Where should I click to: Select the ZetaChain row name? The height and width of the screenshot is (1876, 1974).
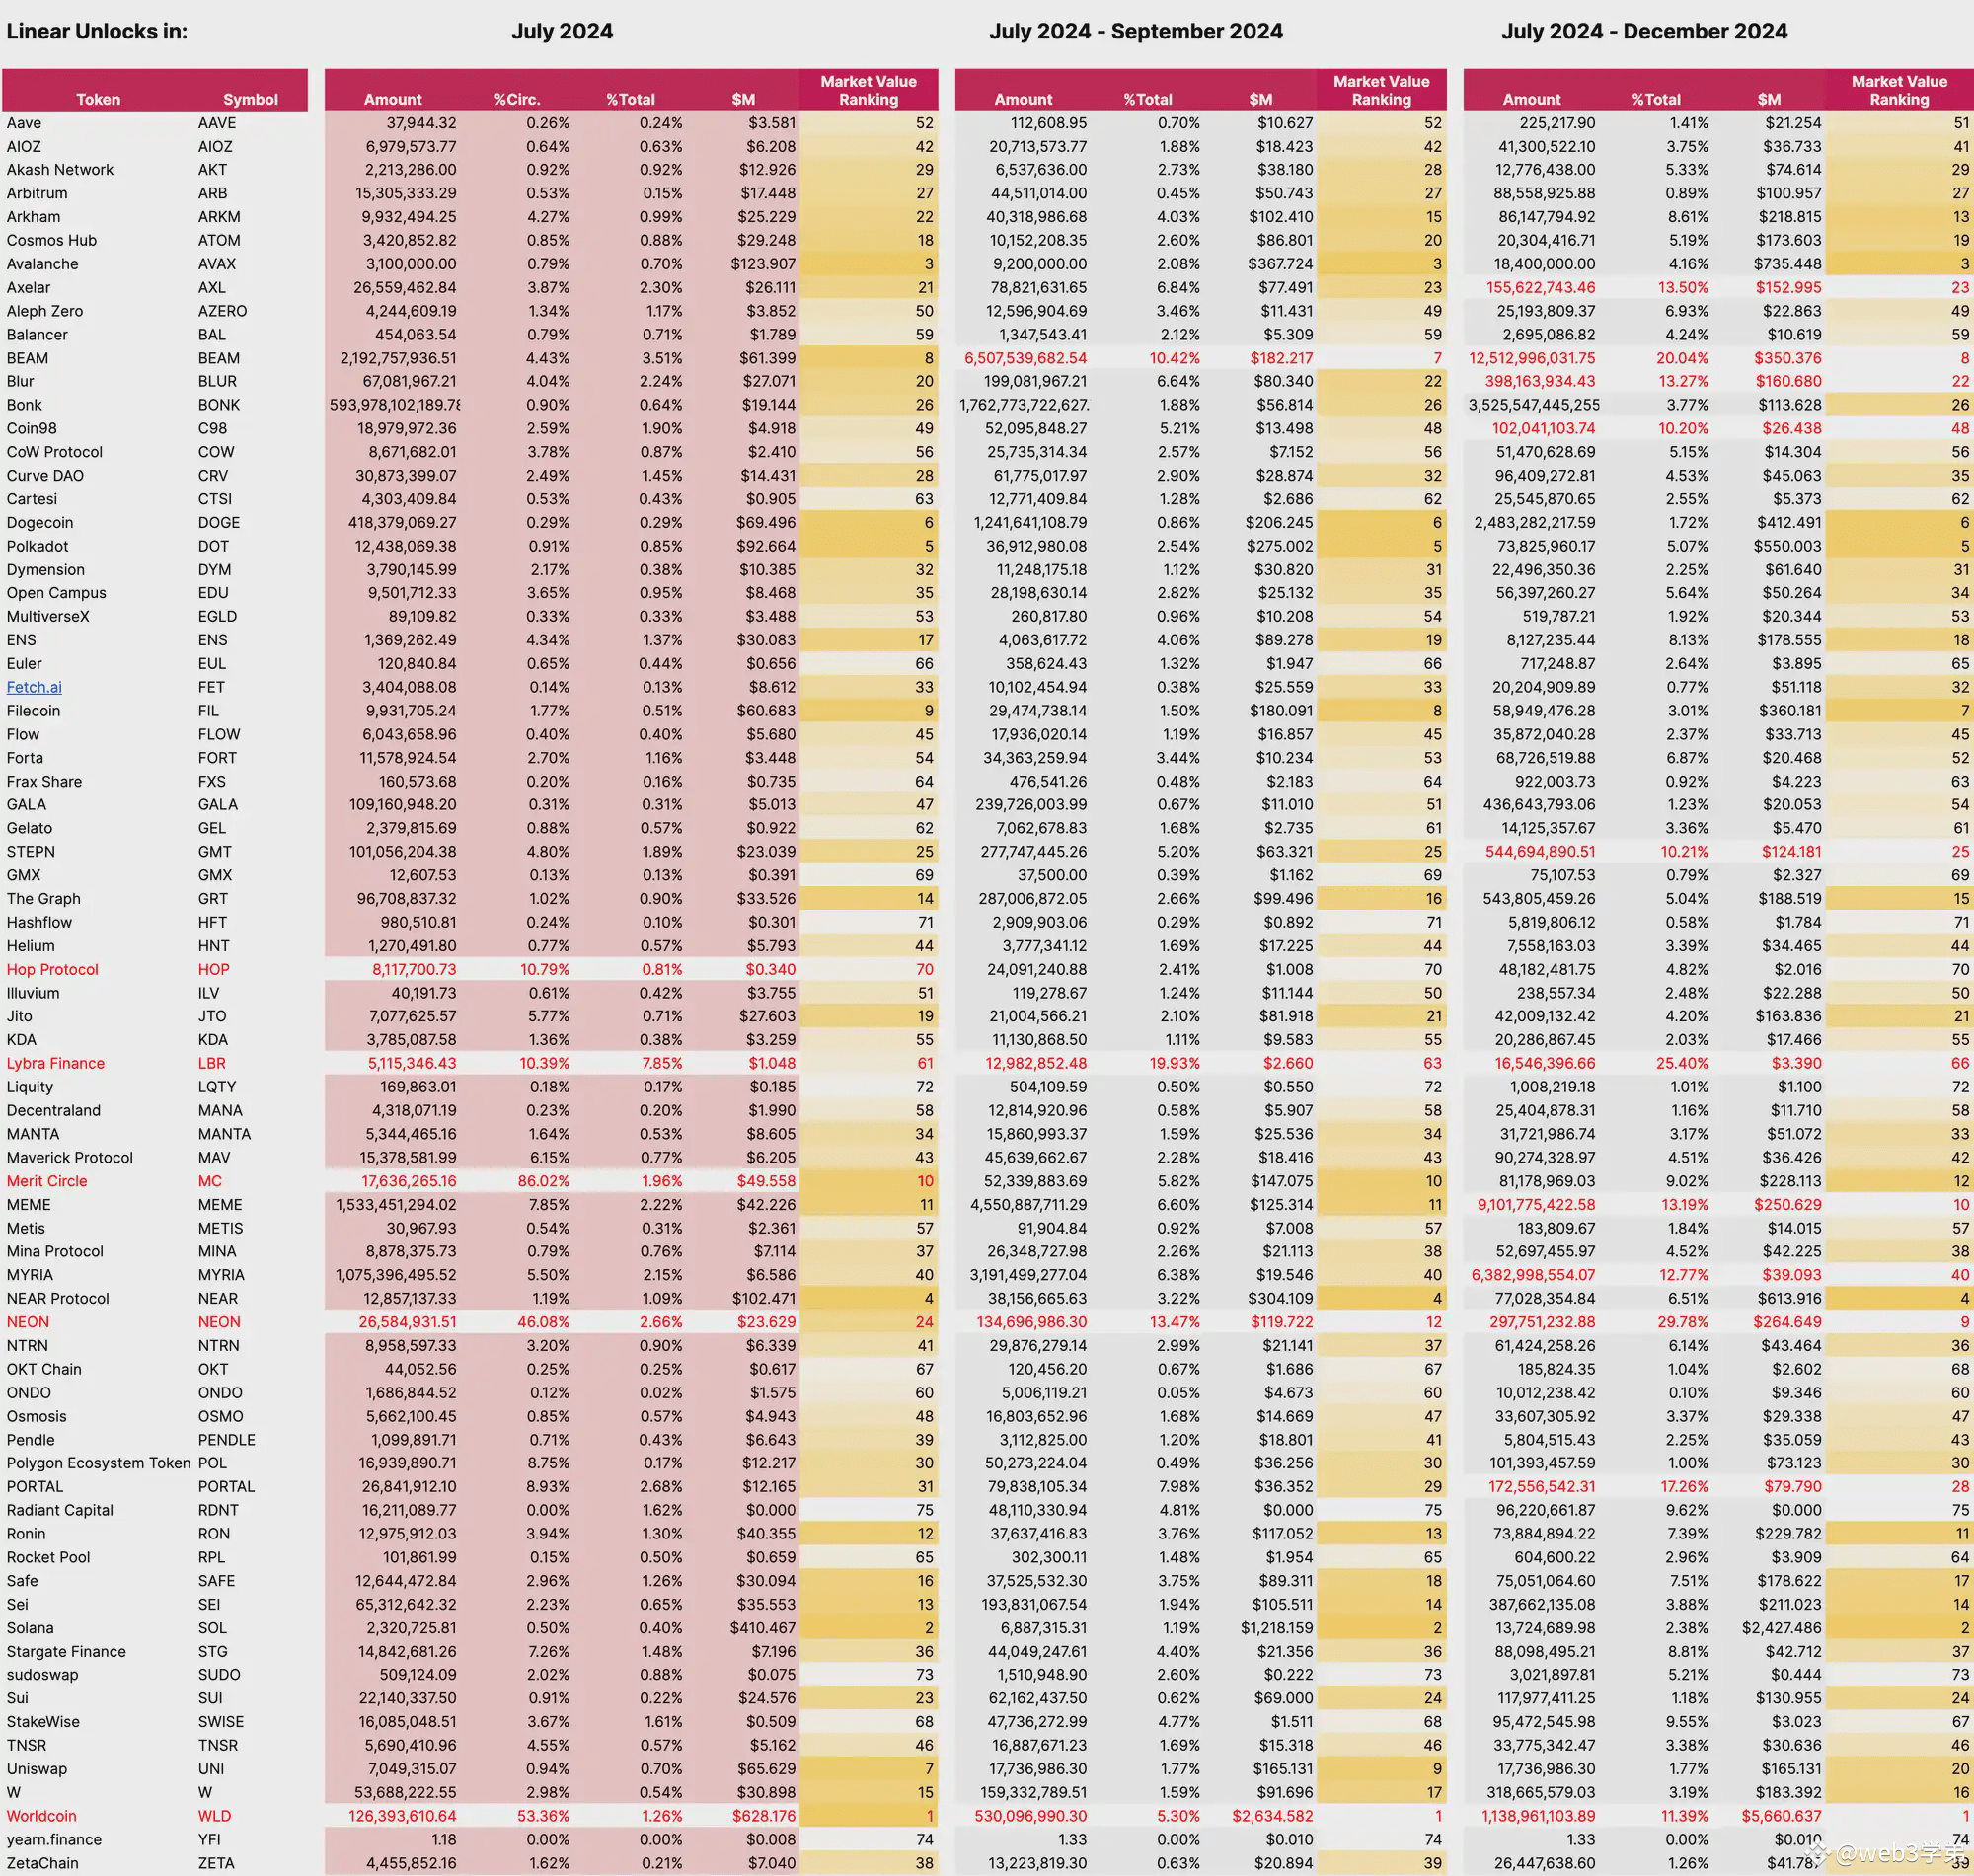(x=42, y=1863)
